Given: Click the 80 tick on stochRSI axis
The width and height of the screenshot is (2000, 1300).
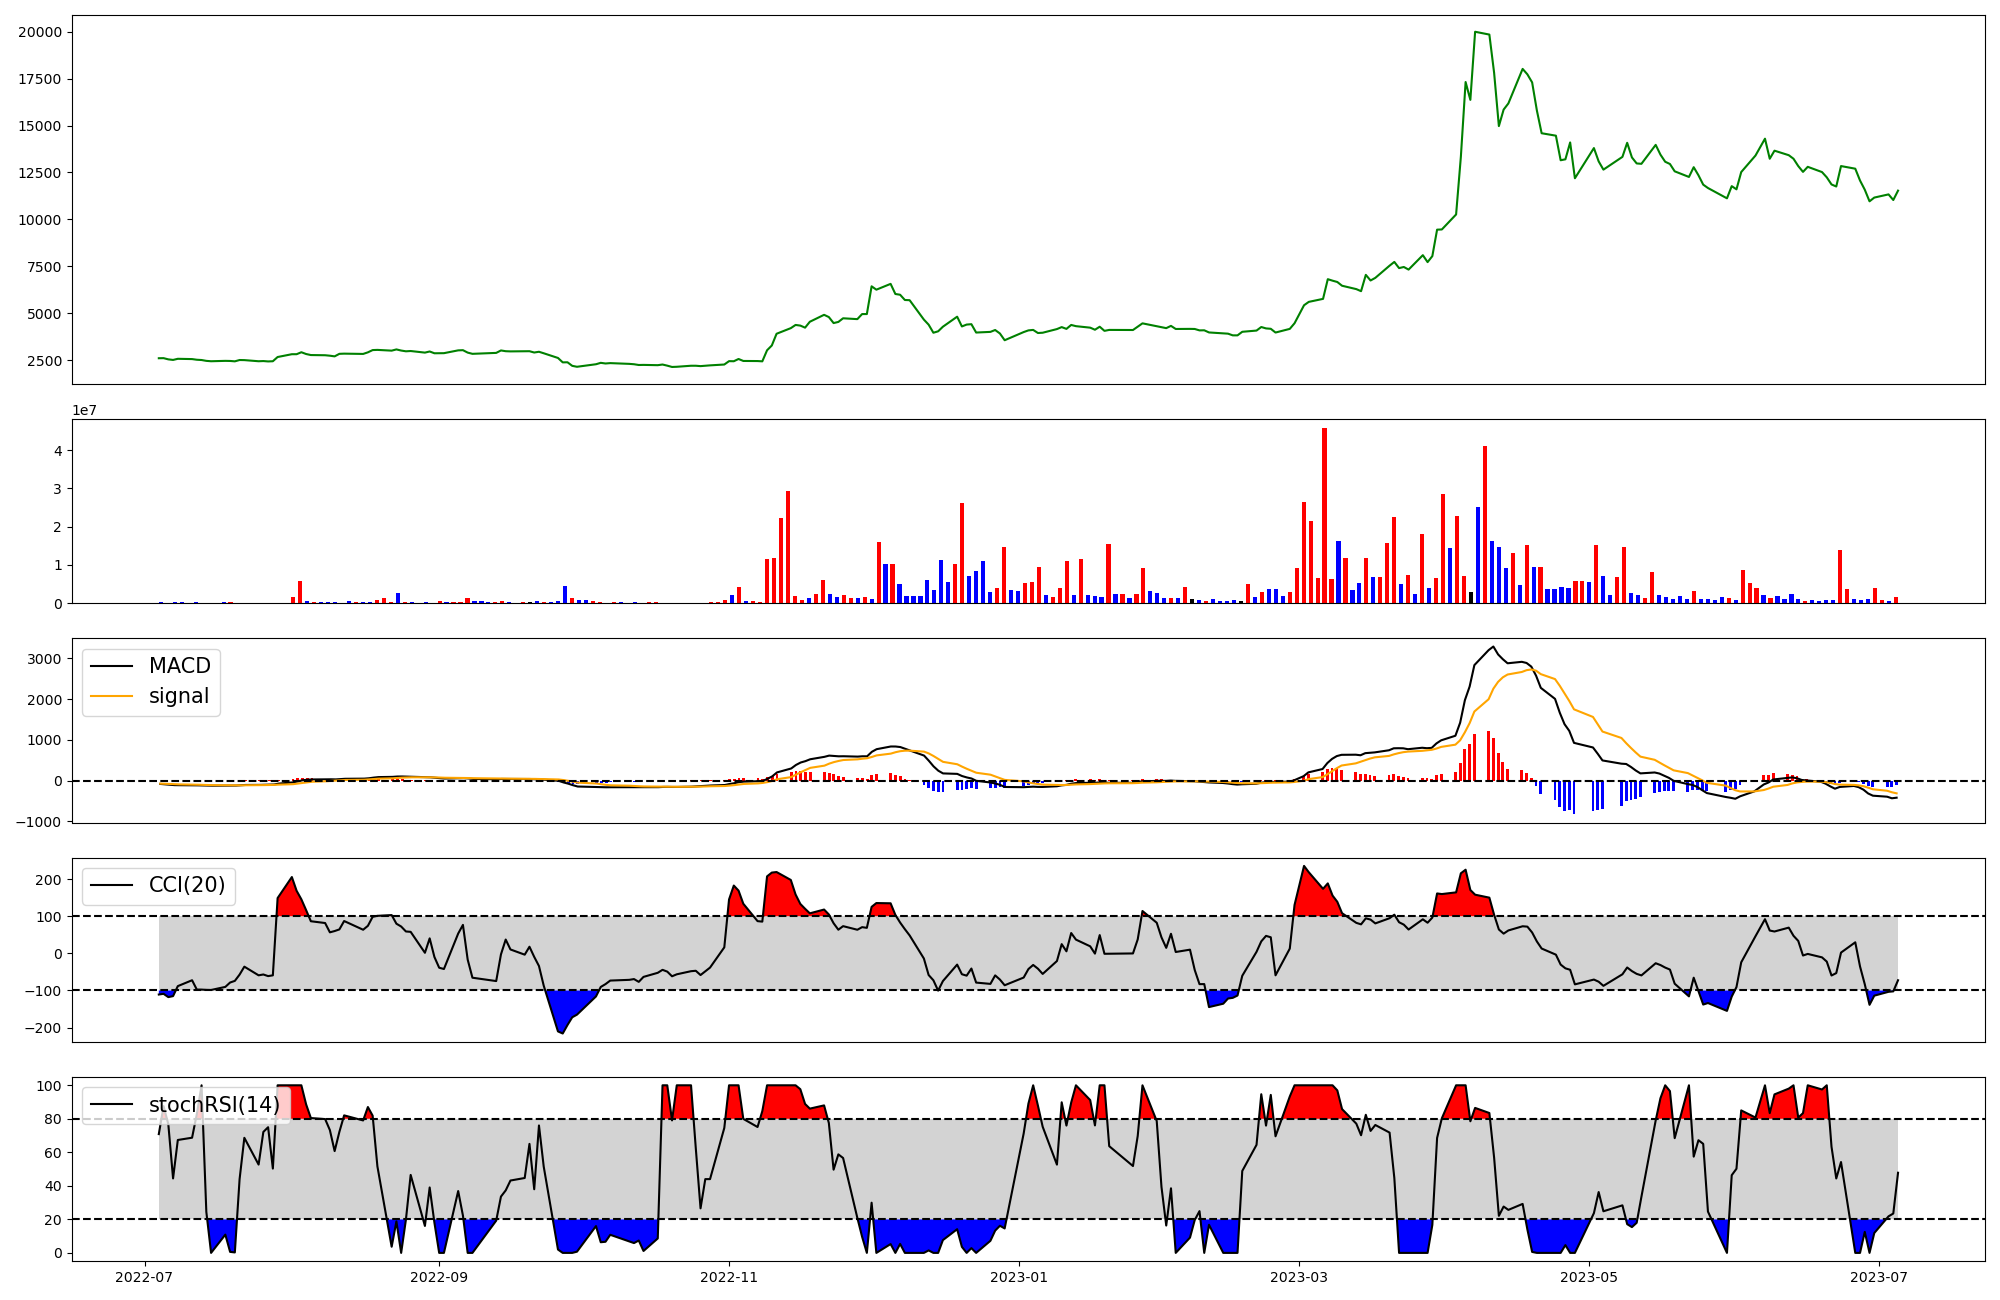Looking at the screenshot, I should point(53,1119).
